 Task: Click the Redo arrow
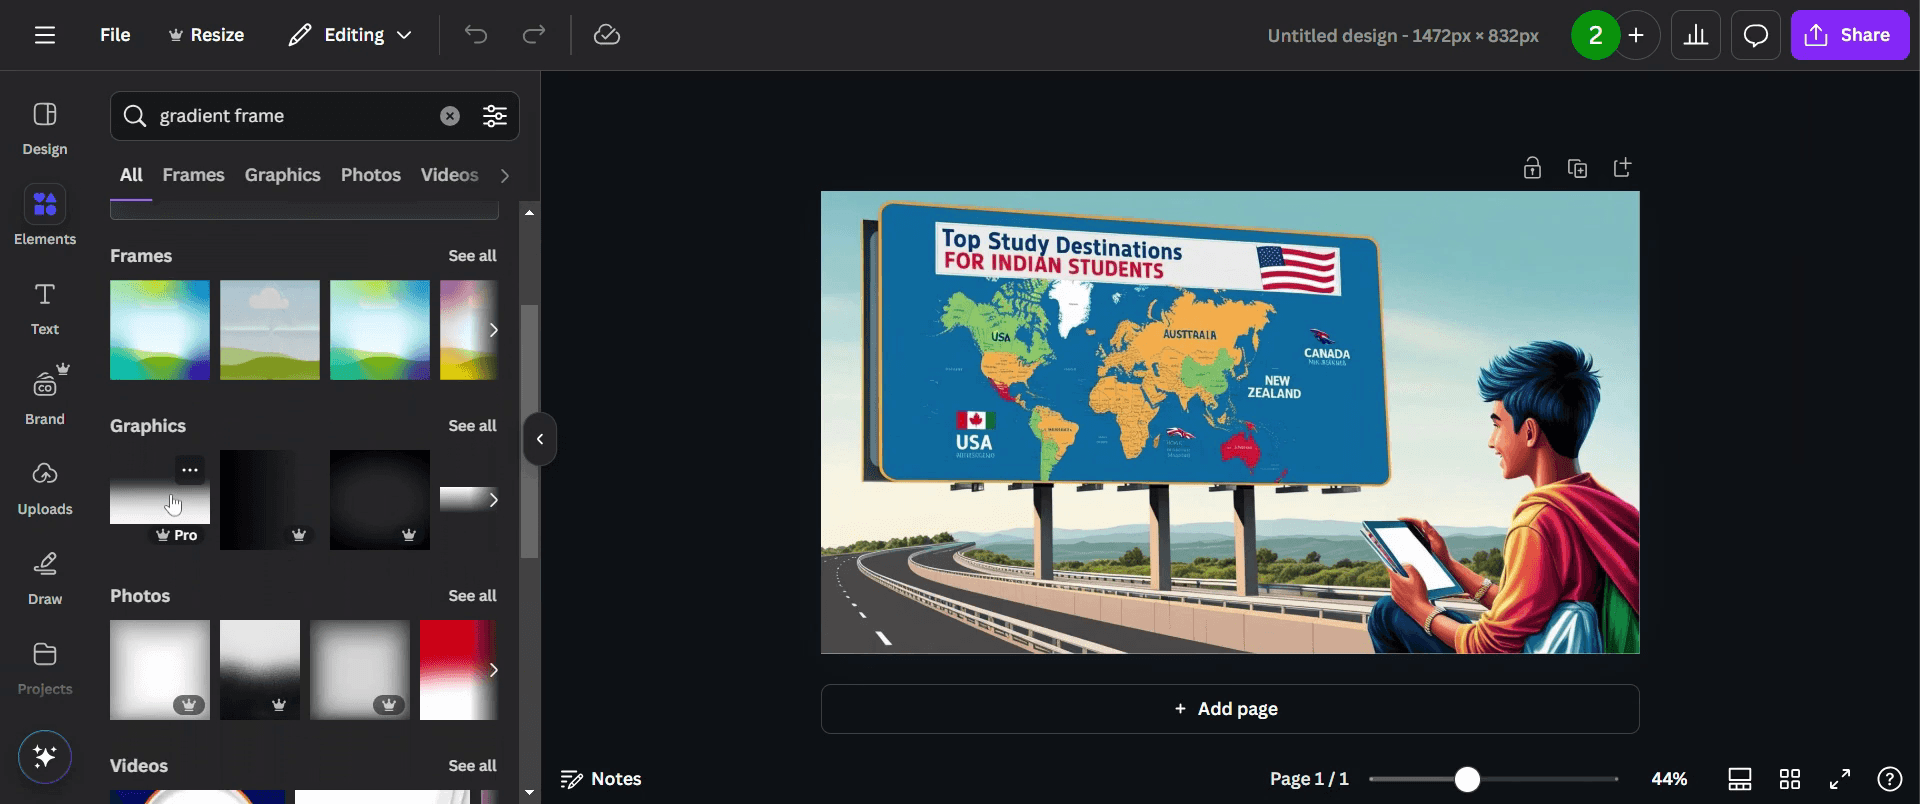(x=534, y=35)
